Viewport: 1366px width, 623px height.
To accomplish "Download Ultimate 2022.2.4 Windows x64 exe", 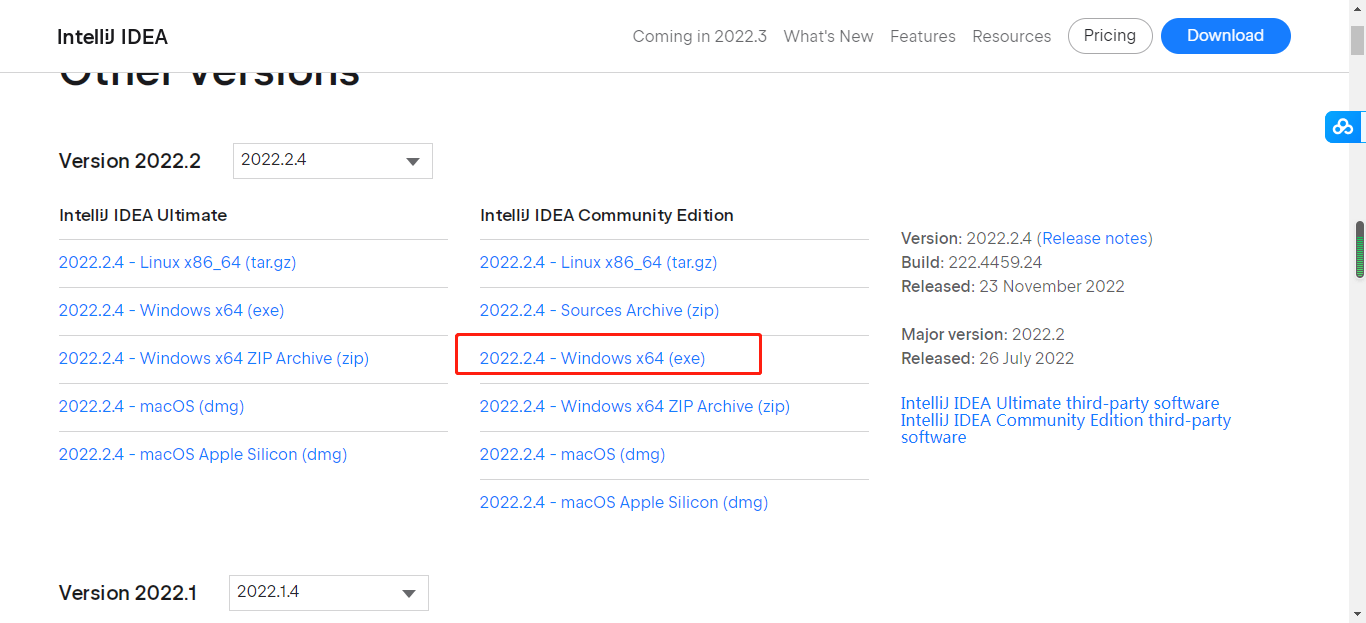I will (x=172, y=310).
